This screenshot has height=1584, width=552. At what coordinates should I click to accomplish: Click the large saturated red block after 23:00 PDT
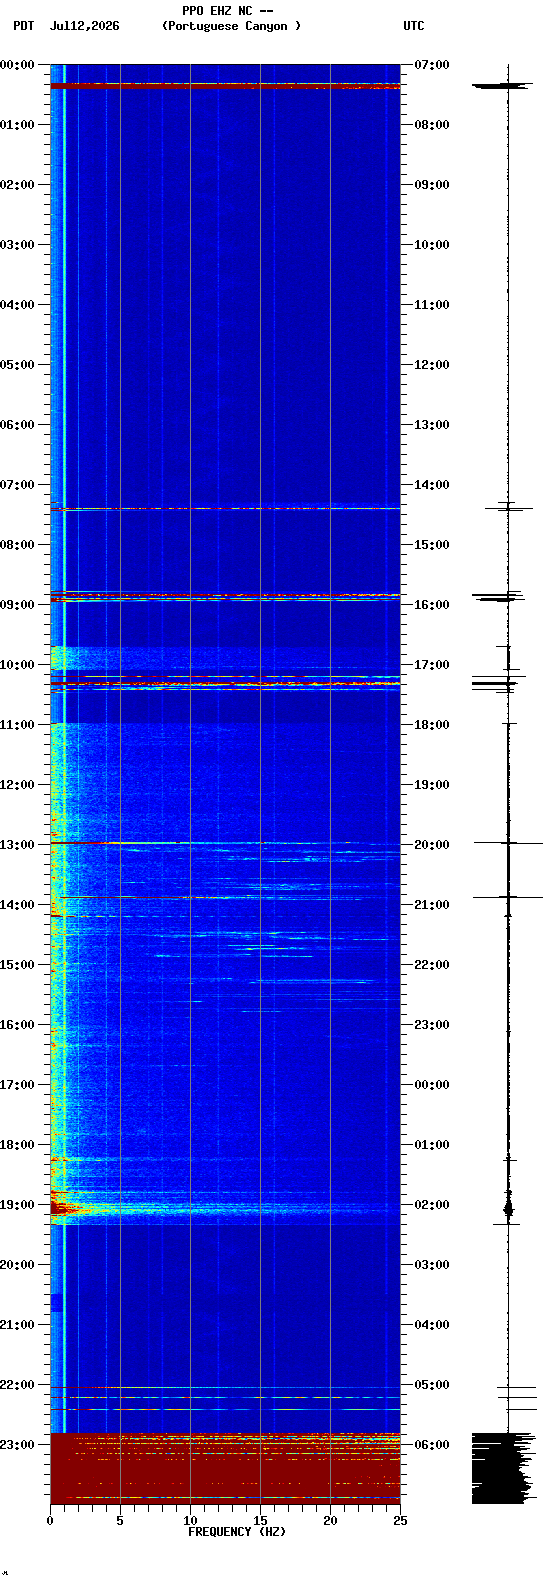[225, 1469]
